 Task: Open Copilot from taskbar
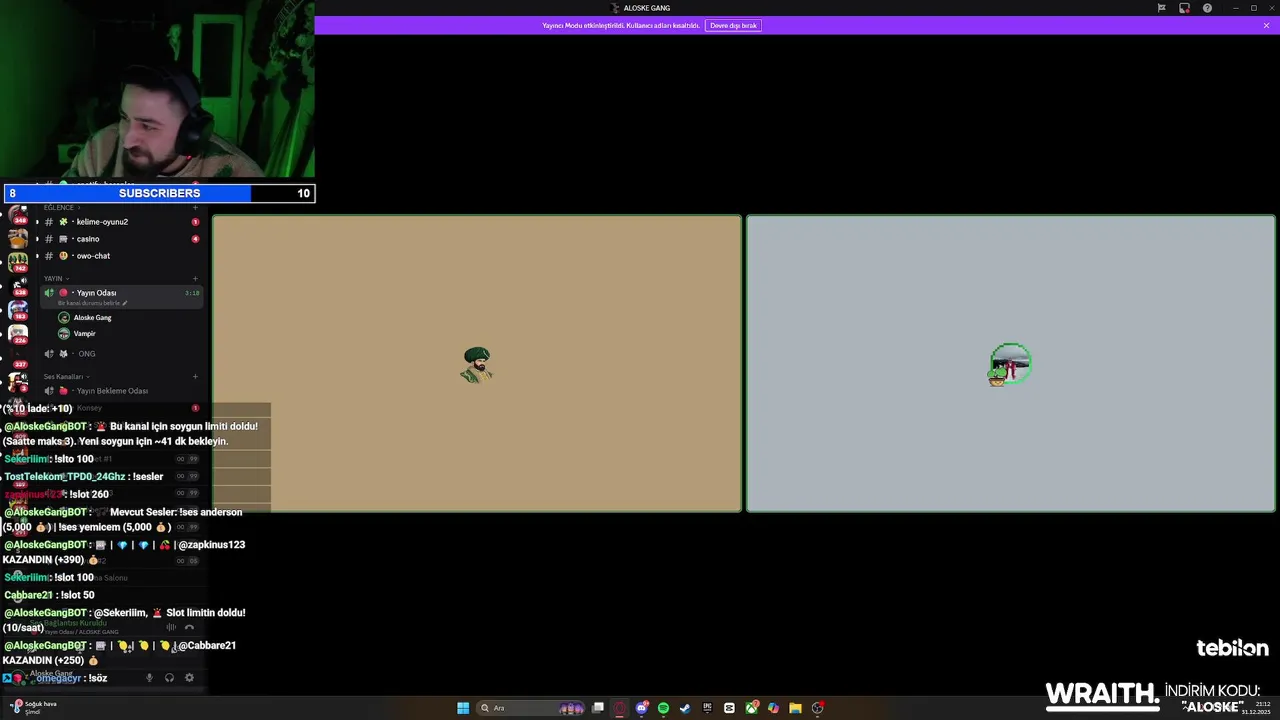click(x=773, y=708)
